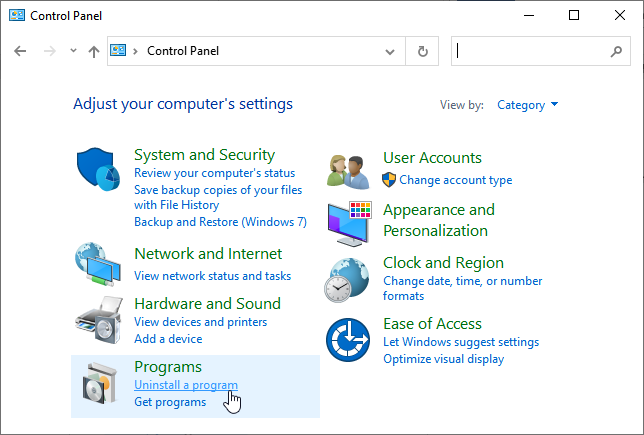Open Appearance and Personalization category

[x=439, y=220]
